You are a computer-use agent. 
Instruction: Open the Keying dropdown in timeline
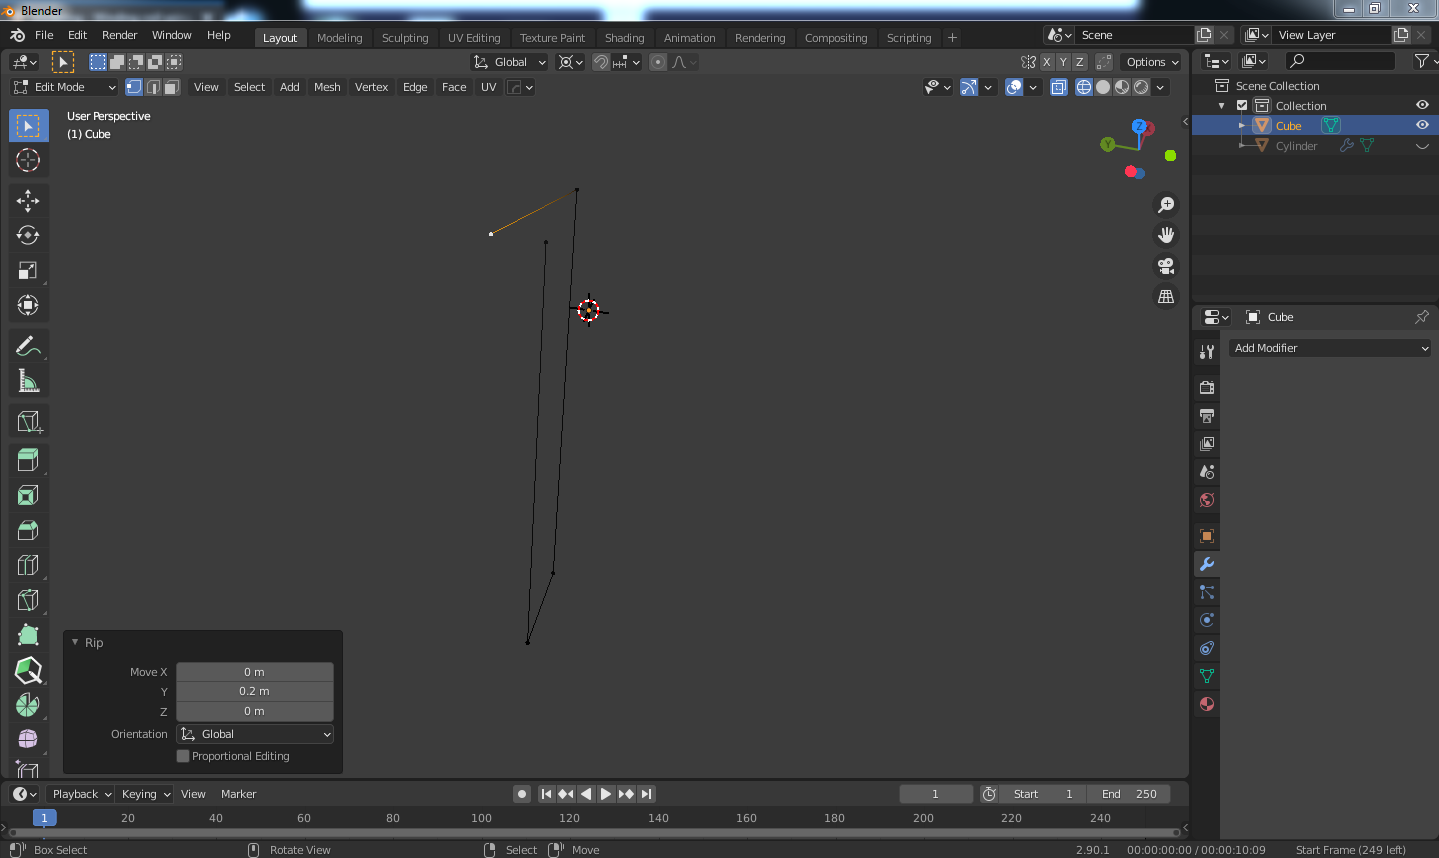pyautogui.click(x=145, y=794)
